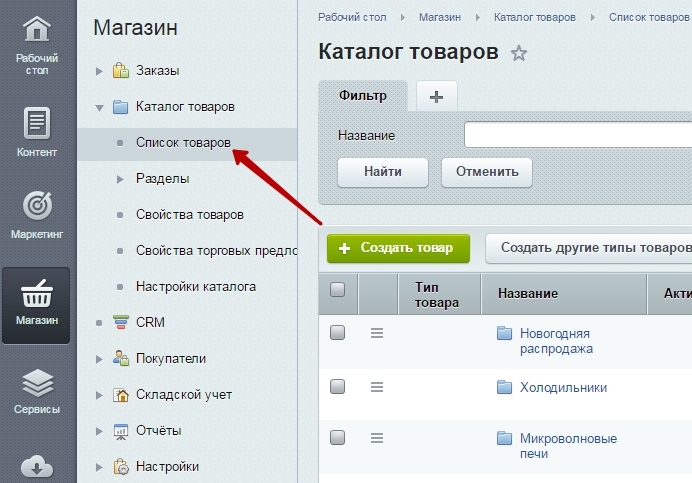Click folder icon next to Микроволновые печи
Image resolution: width=692 pixels, height=483 pixels.
504,438
